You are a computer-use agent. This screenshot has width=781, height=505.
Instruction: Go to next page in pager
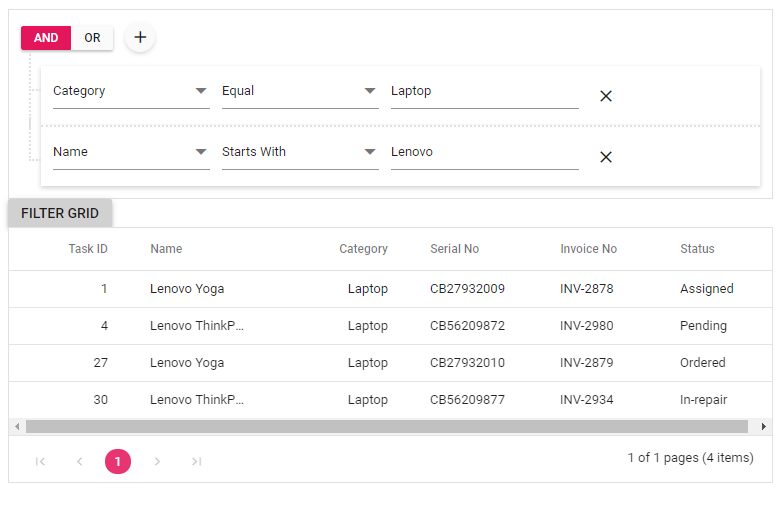pos(157,461)
